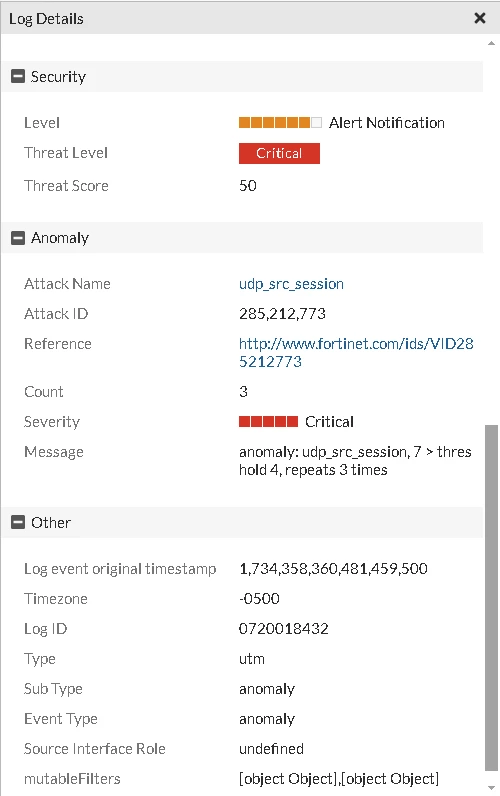Close the Log Details panel

pyautogui.click(x=480, y=18)
